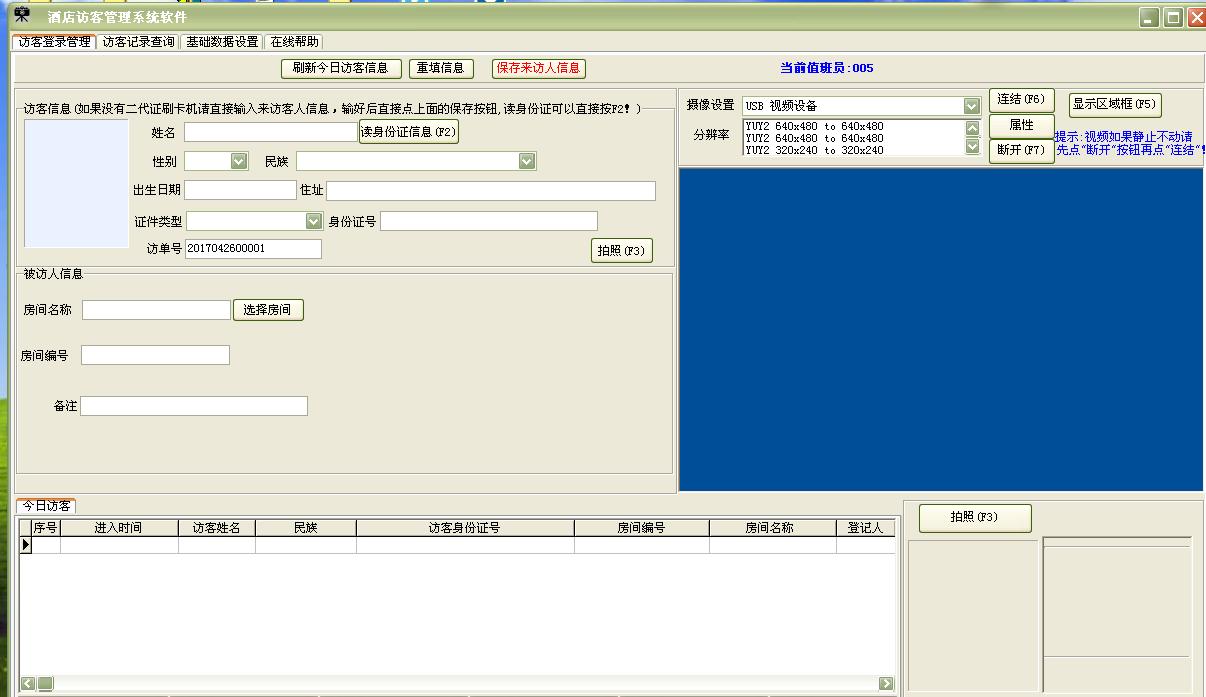Click 访客身份证号 column header
Image resolution: width=1206 pixels, height=697 pixels.
tap(465, 528)
